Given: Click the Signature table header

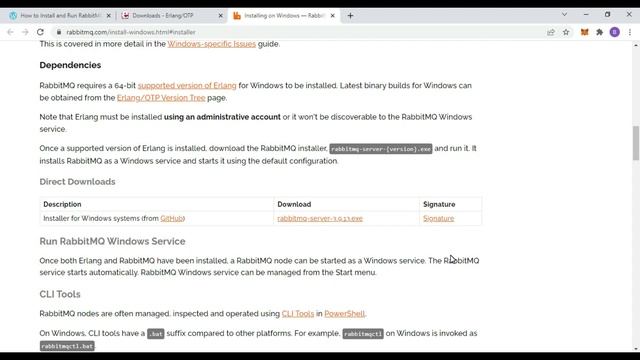Looking at the screenshot, I should [x=439, y=204].
